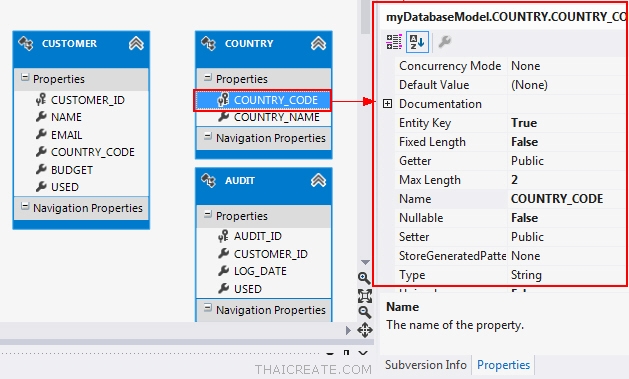629x379 pixels.
Task: Click horizontal scrollbar right arrow
Action: 348,330
